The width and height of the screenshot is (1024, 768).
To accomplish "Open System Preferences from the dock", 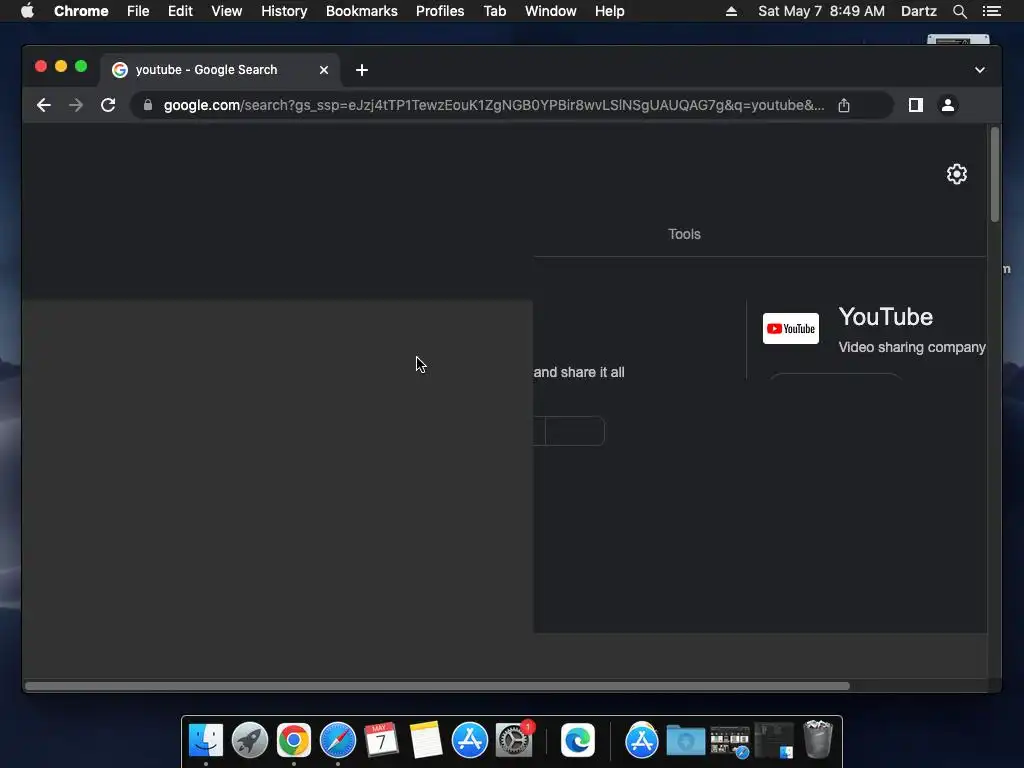I will click(x=514, y=741).
